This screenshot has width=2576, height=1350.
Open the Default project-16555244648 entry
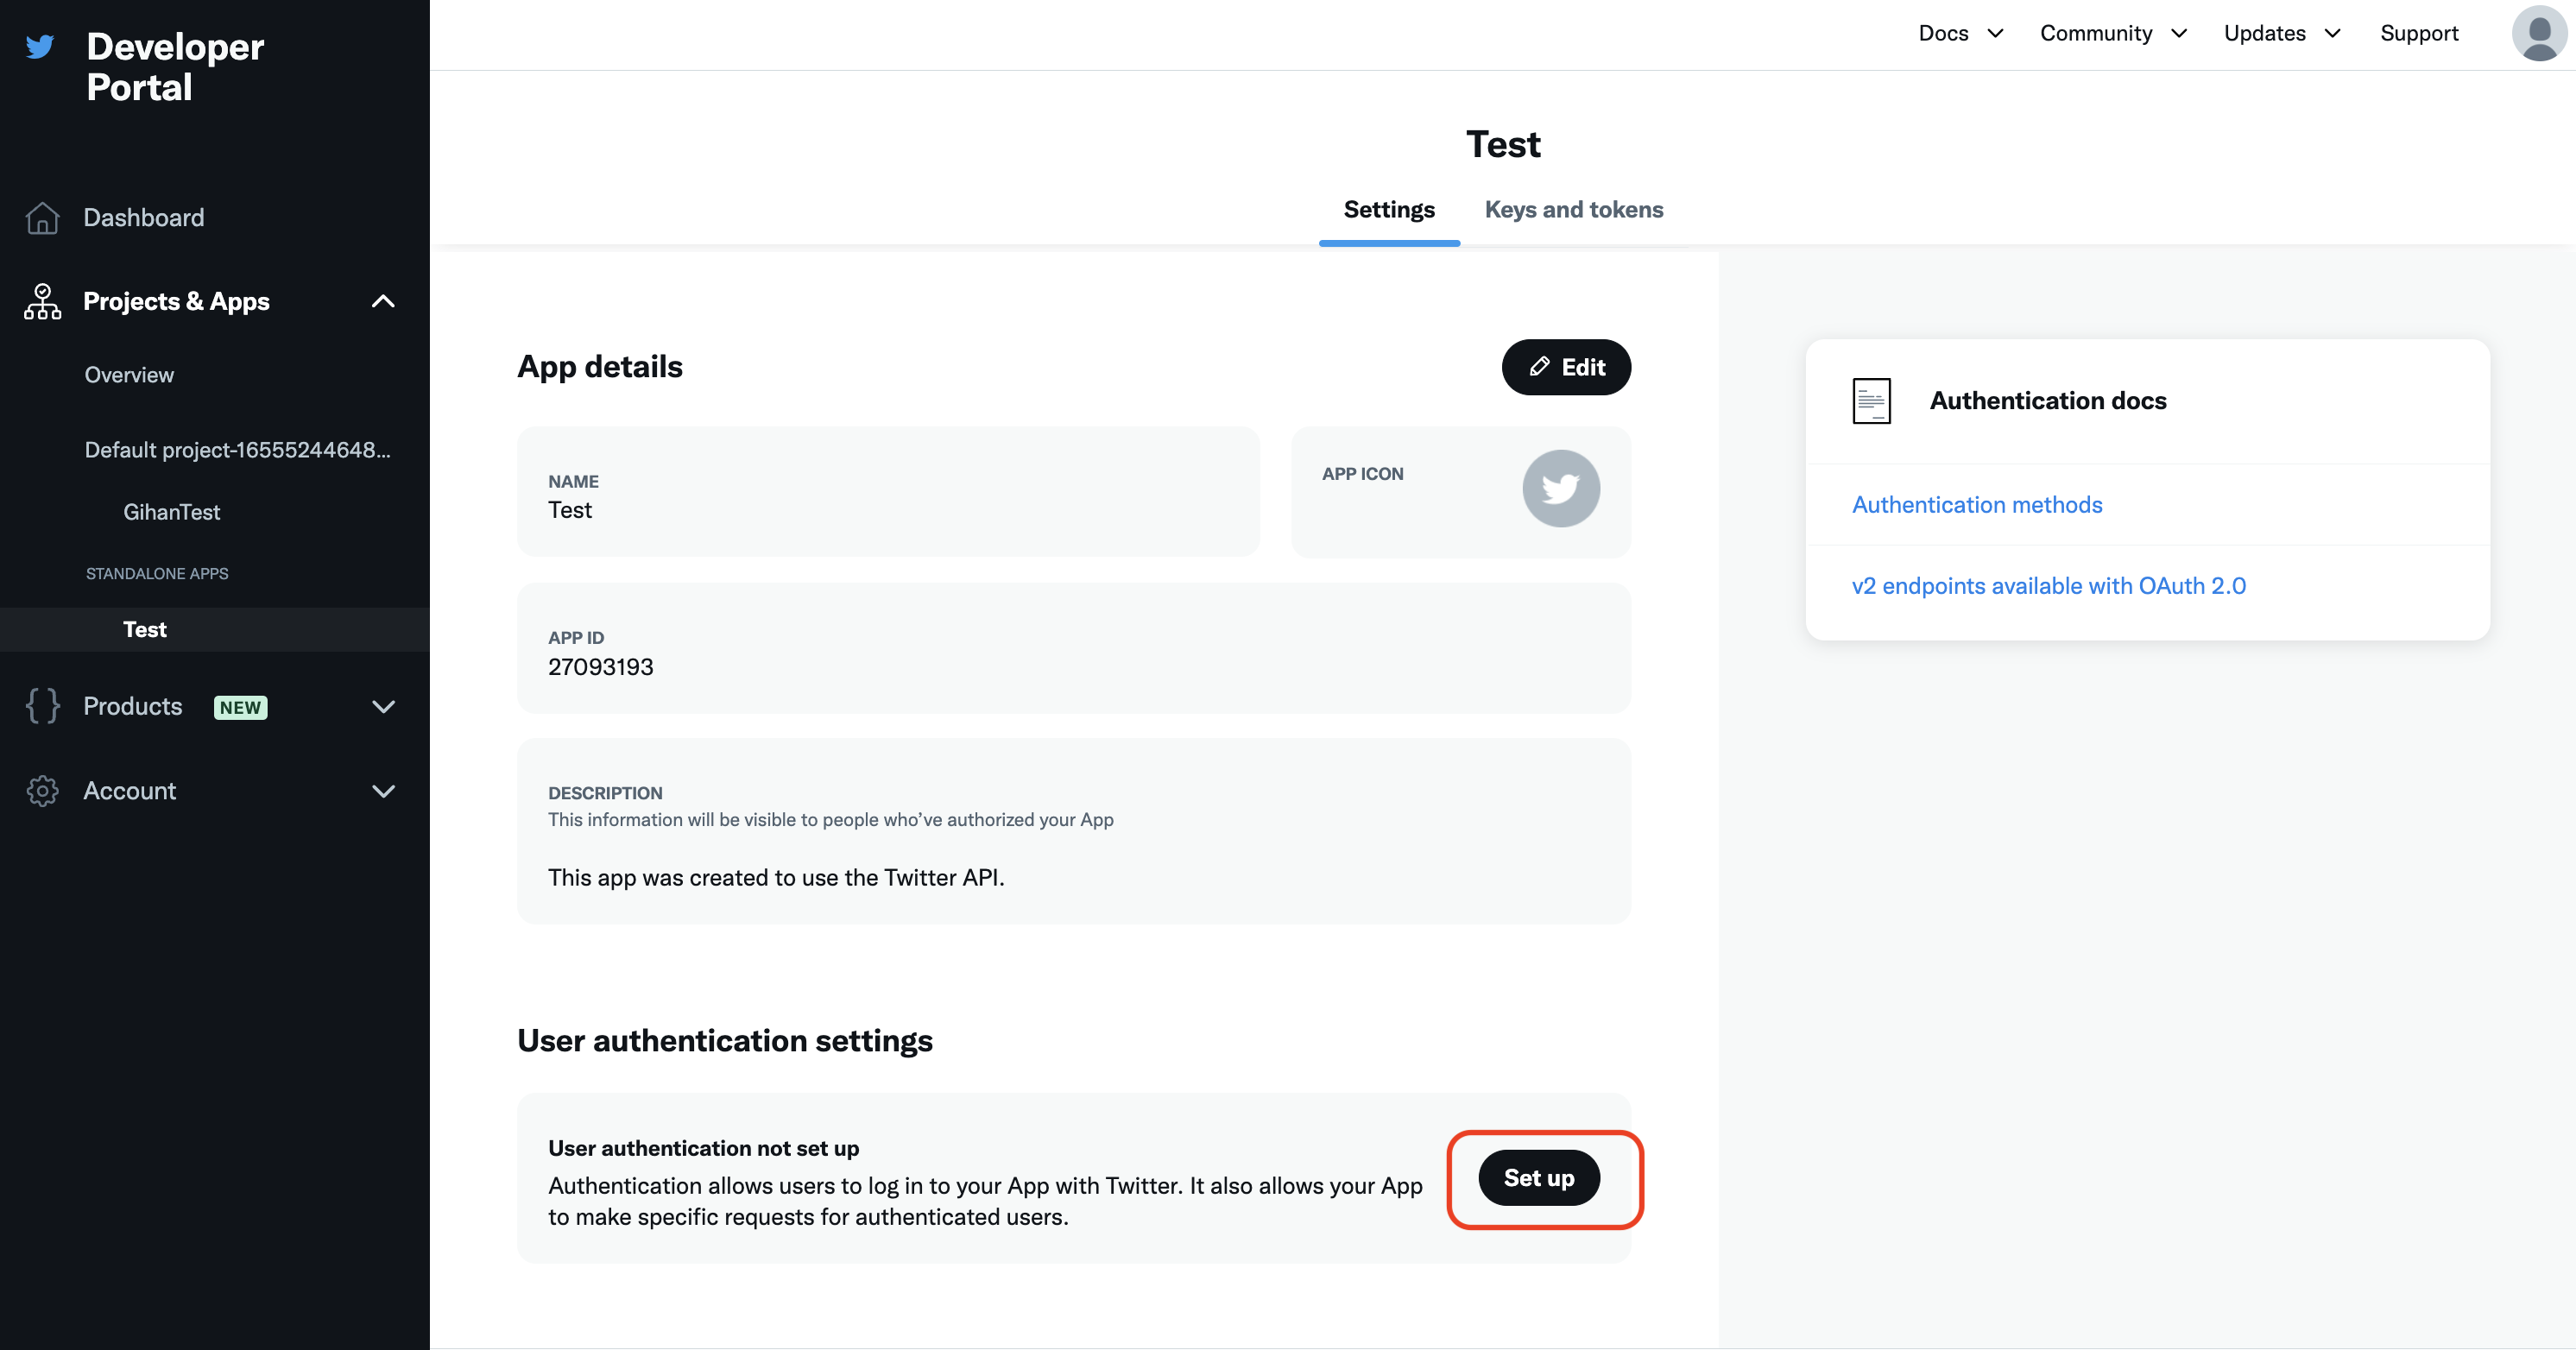click(x=238, y=450)
